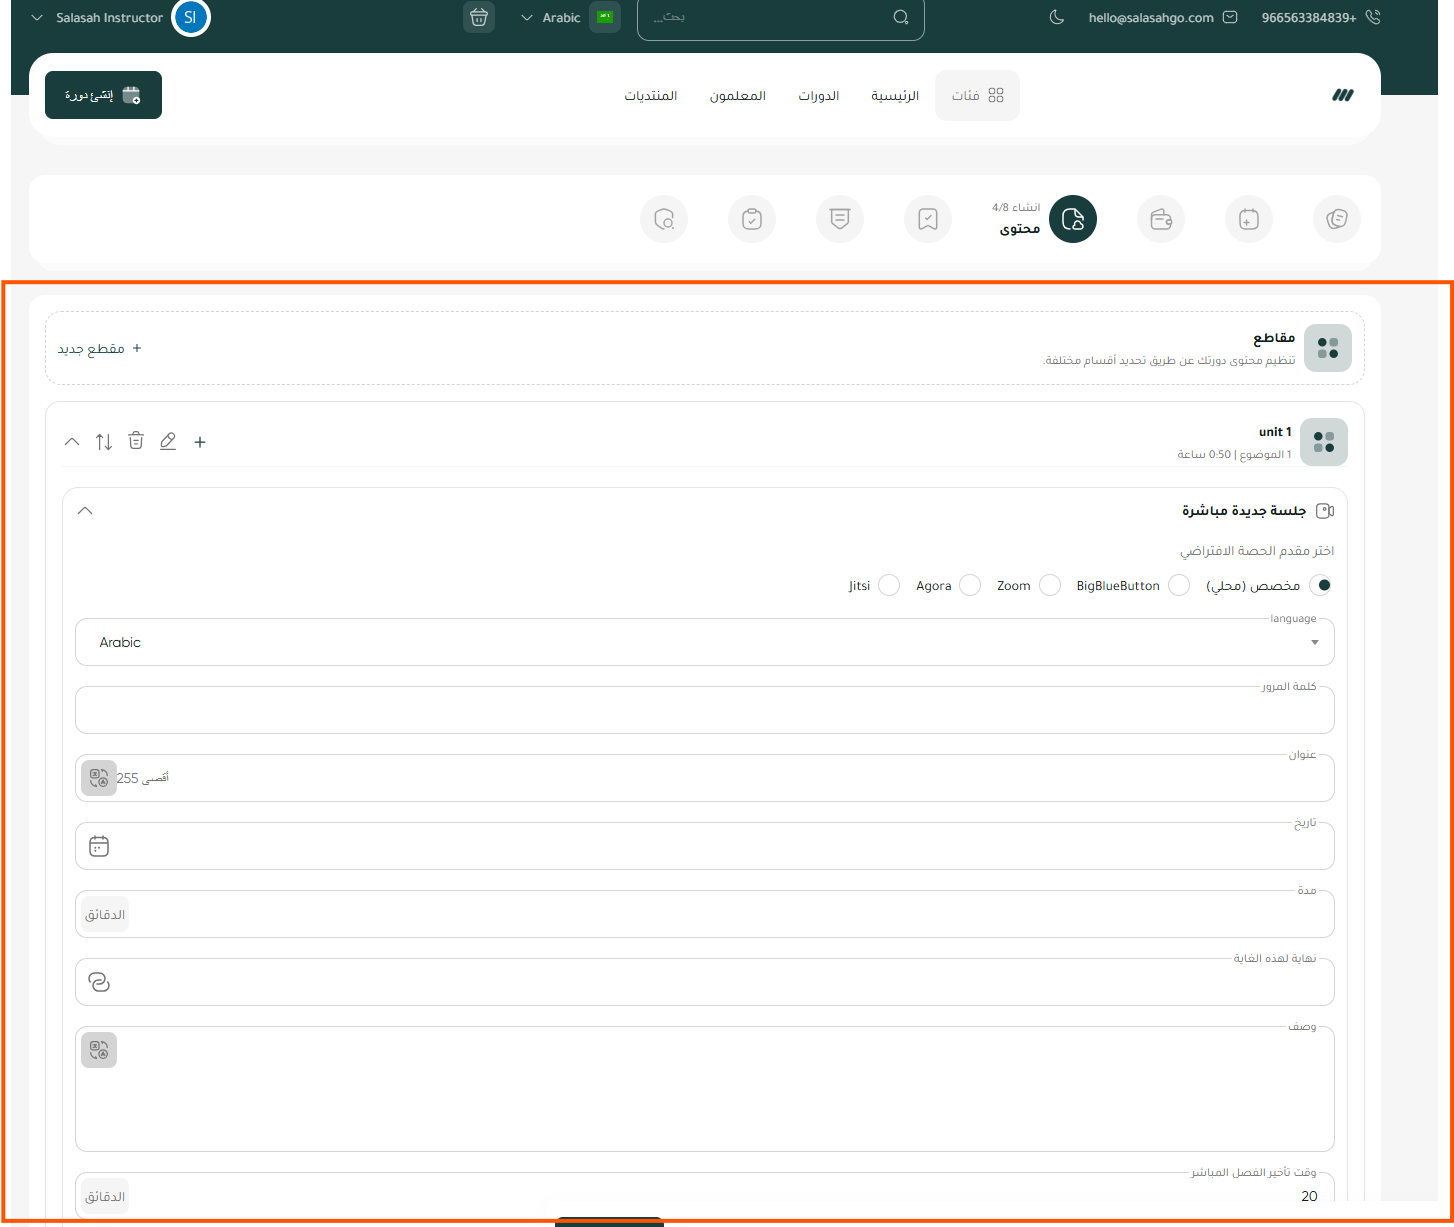Select the Zoom radio option
The image size is (1454, 1227).
click(x=1049, y=585)
